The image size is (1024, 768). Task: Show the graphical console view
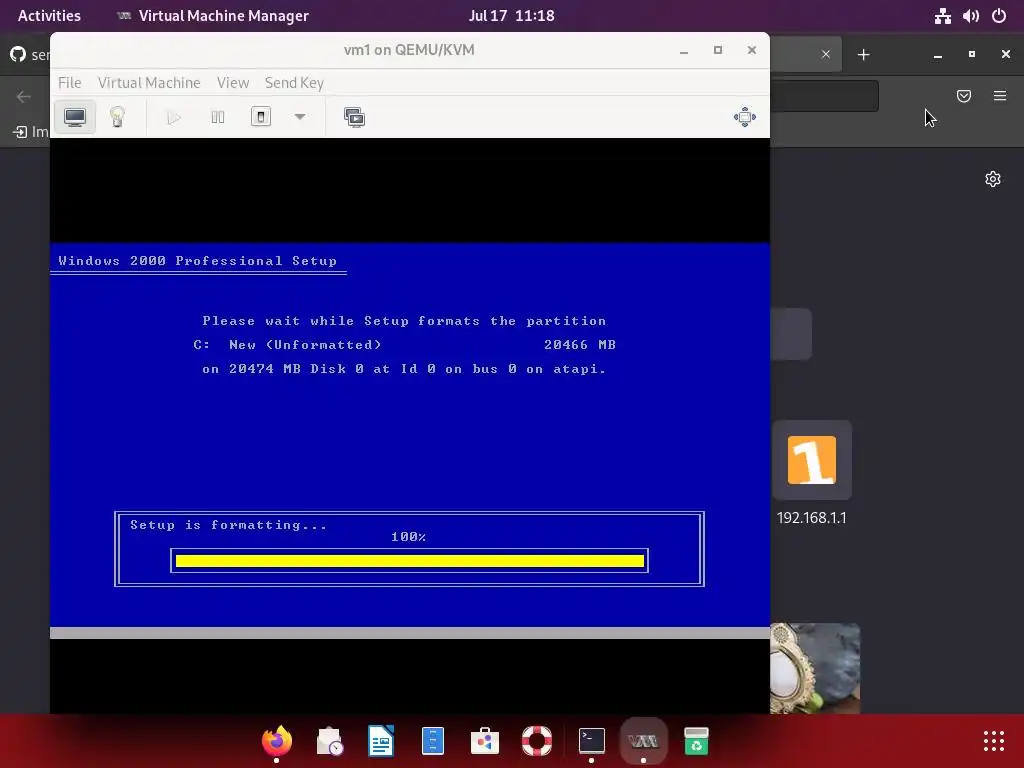click(74, 118)
